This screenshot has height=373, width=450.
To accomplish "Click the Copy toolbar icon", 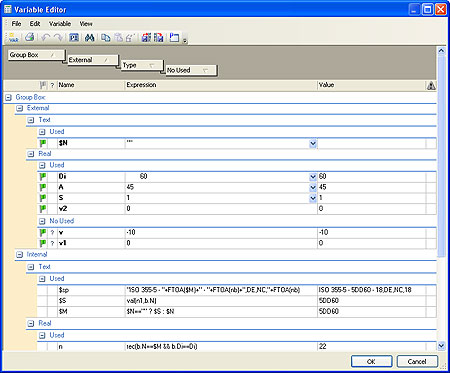I will click(106, 37).
